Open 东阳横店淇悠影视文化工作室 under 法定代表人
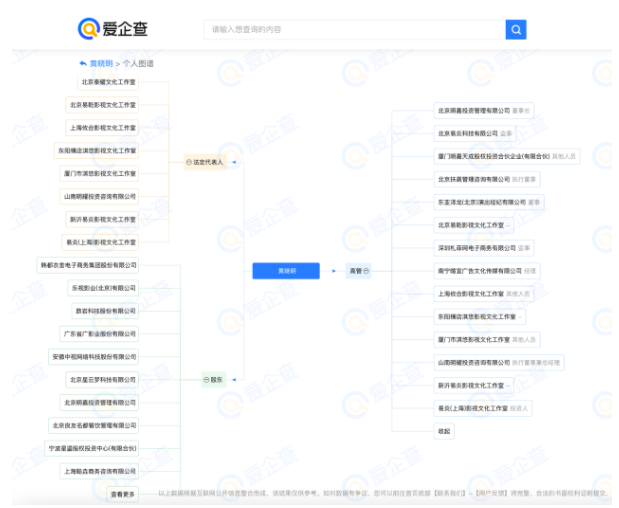Viewport: 619px width, 508px height. click(x=97, y=150)
